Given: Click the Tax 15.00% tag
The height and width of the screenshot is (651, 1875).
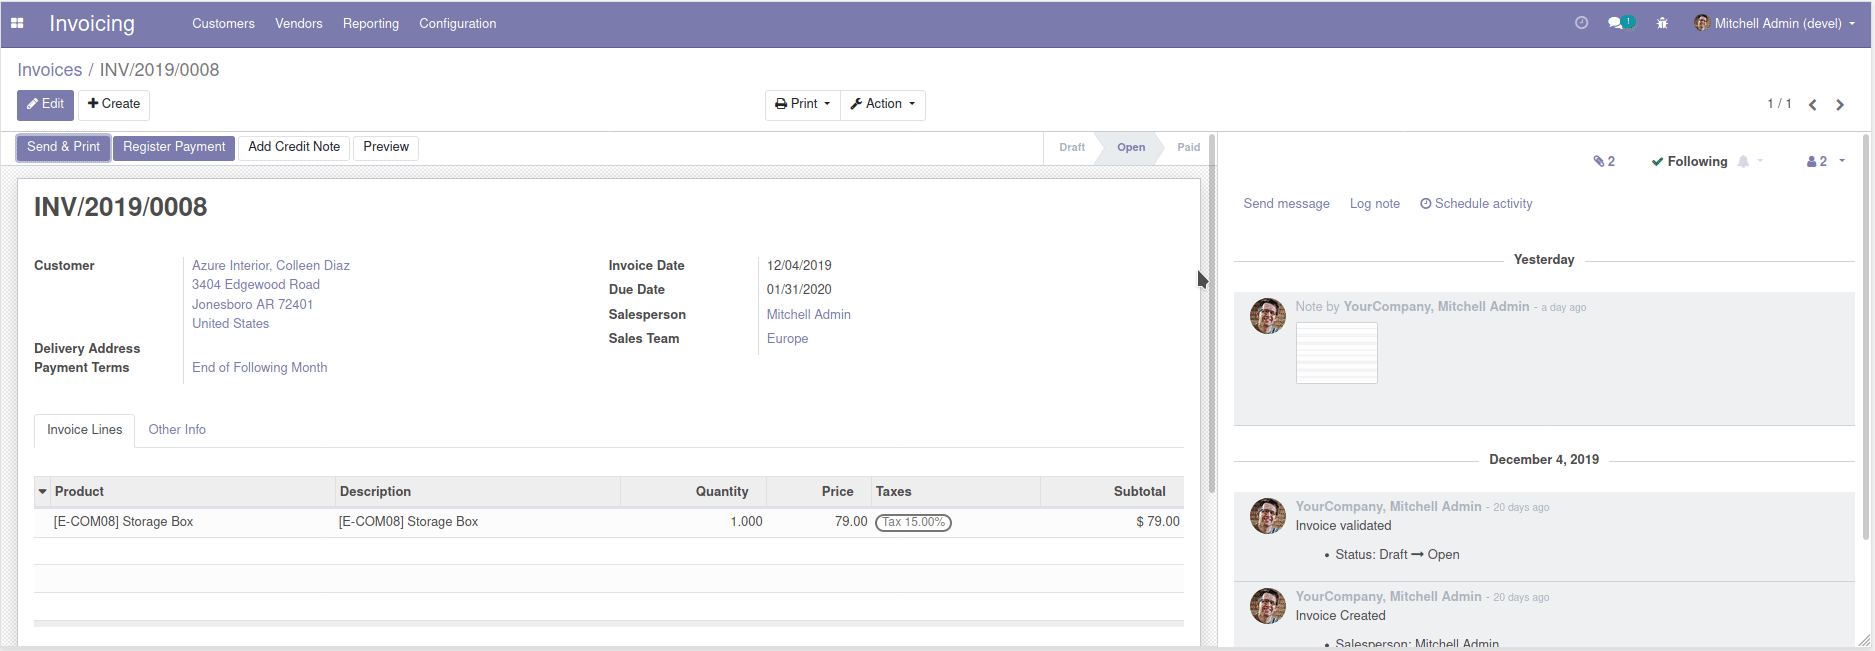Looking at the screenshot, I should pos(913,522).
